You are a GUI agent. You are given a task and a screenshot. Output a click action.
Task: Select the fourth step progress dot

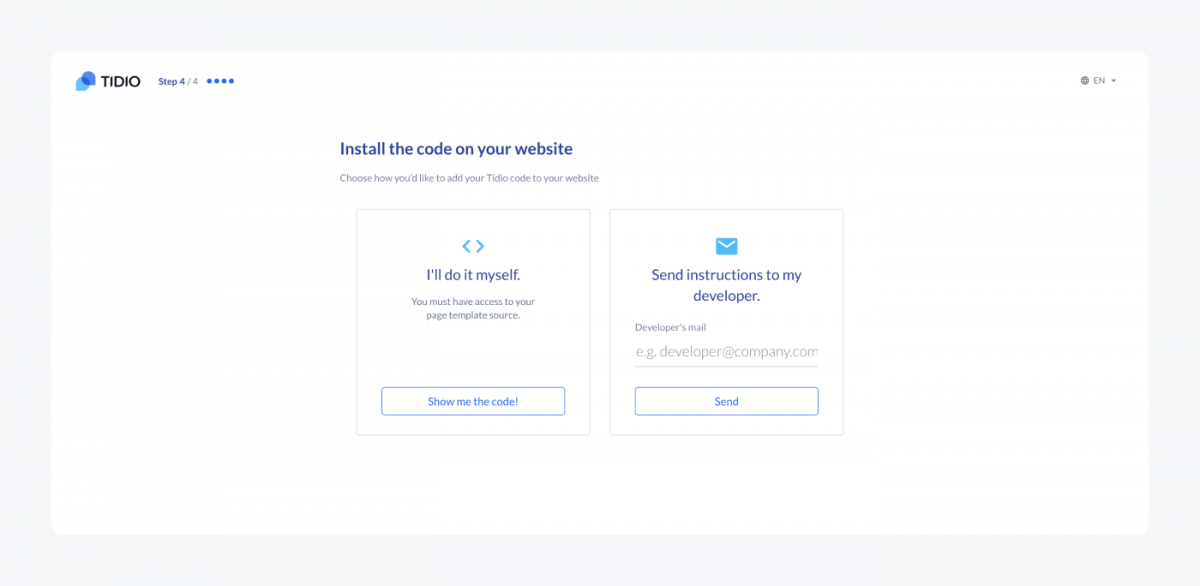231,81
